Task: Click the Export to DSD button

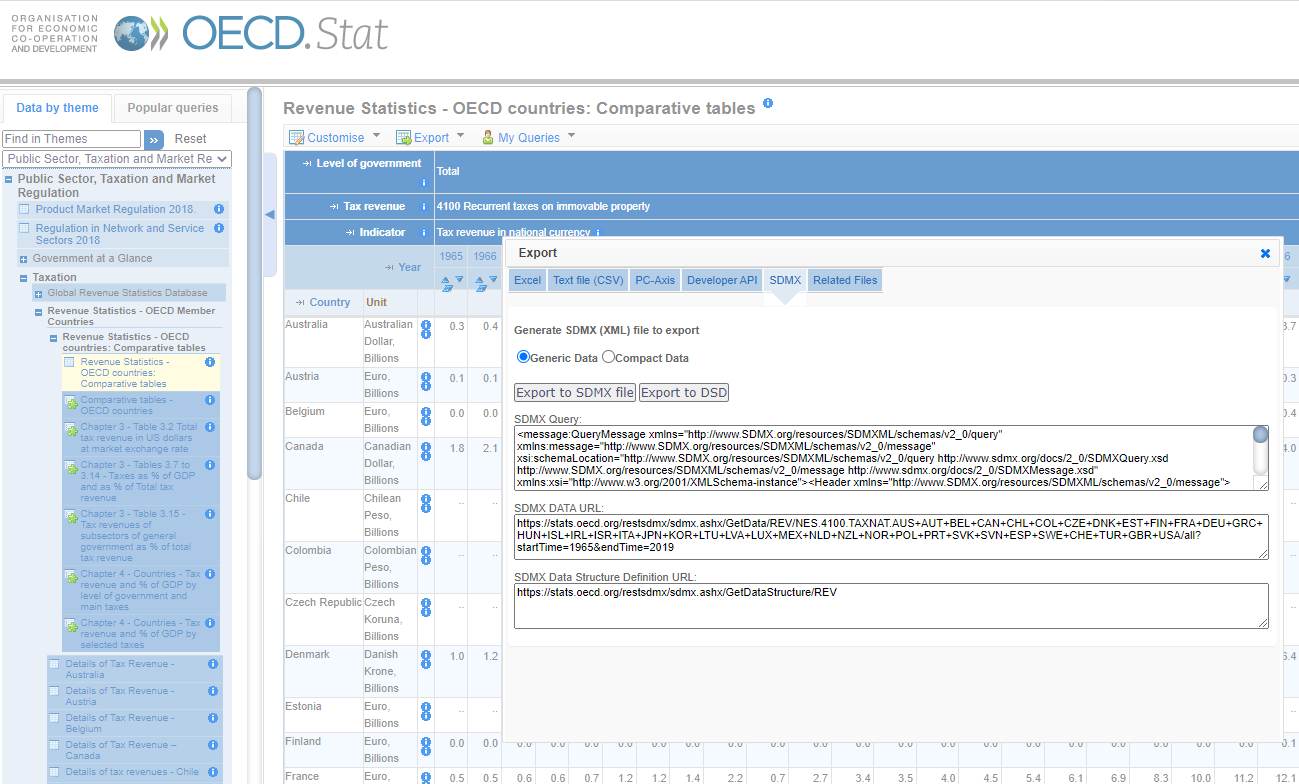Action: coord(684,392)
